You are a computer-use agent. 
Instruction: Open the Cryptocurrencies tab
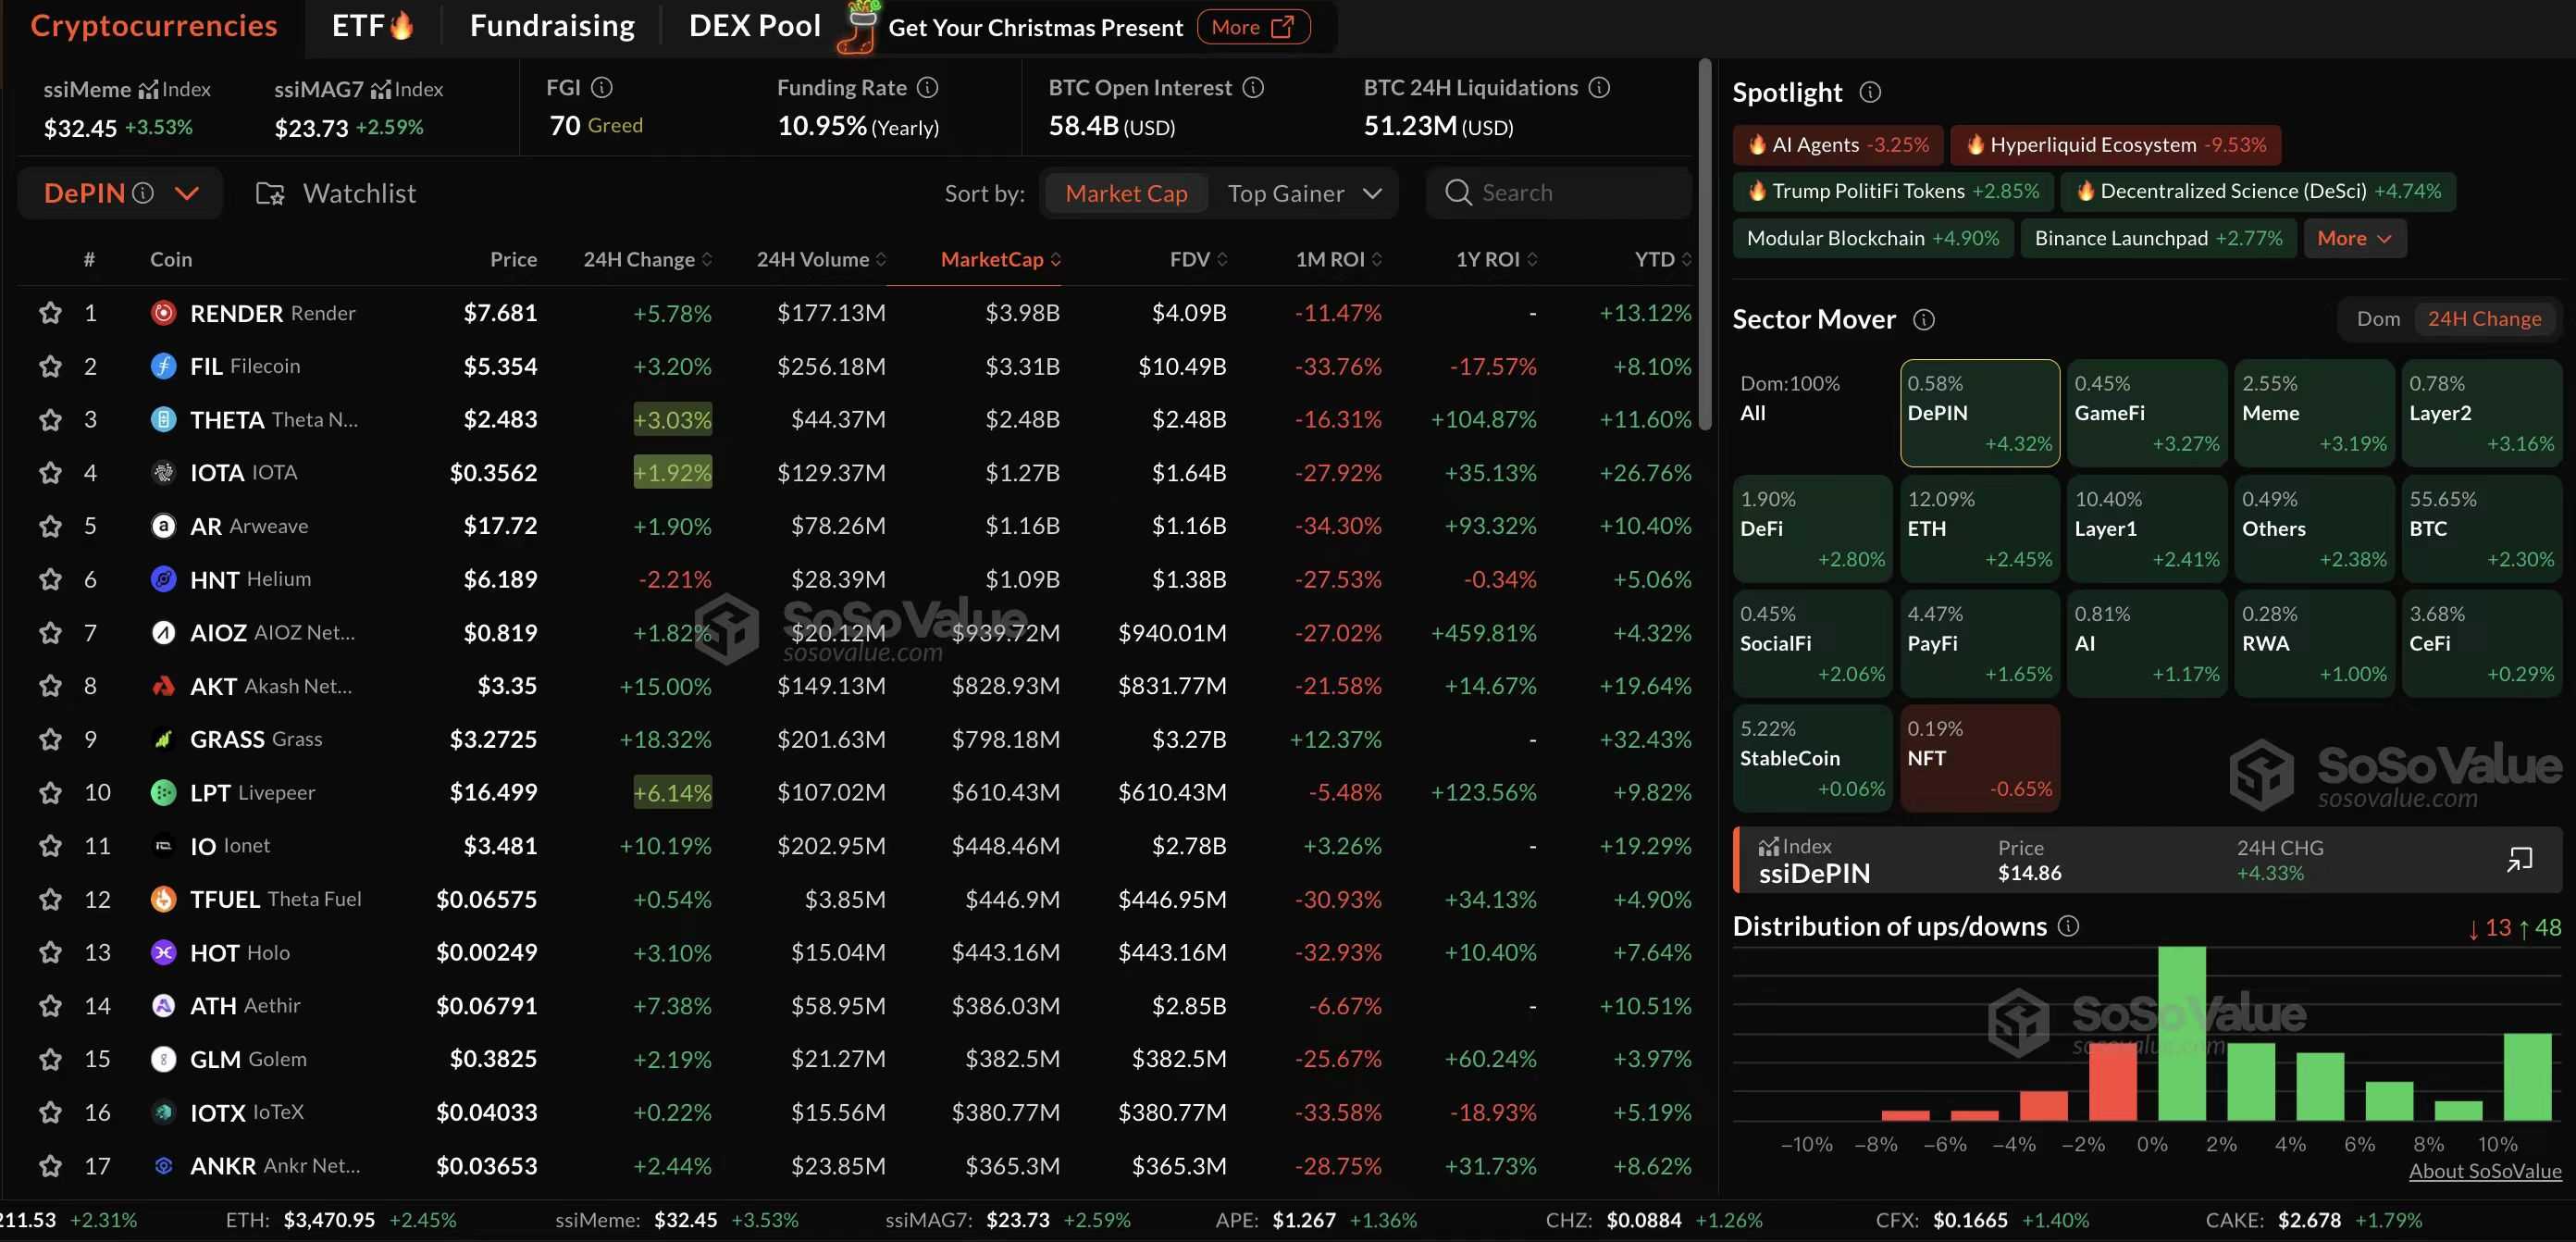(x=154, y=26)
